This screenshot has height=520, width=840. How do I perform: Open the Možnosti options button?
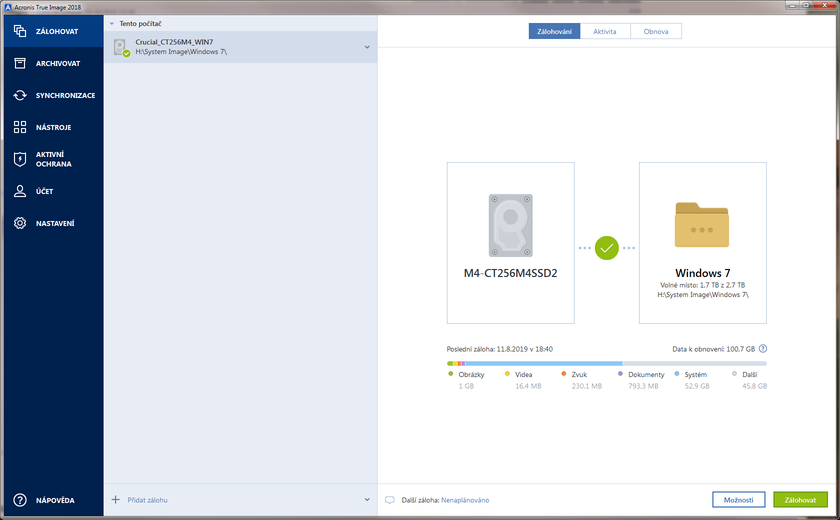pyautogui.click(x=739, y=500)
